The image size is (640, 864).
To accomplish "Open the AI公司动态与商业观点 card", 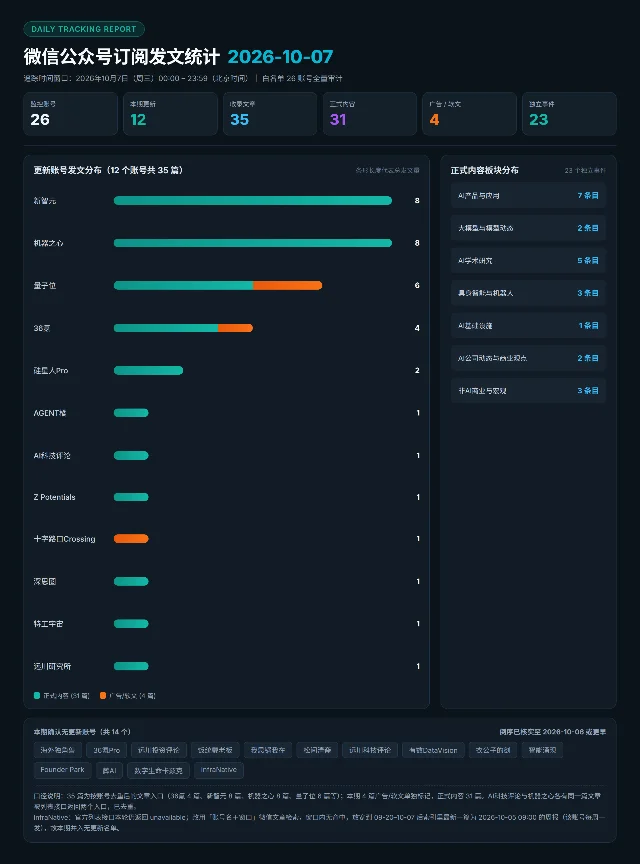I will coord(528,358).
